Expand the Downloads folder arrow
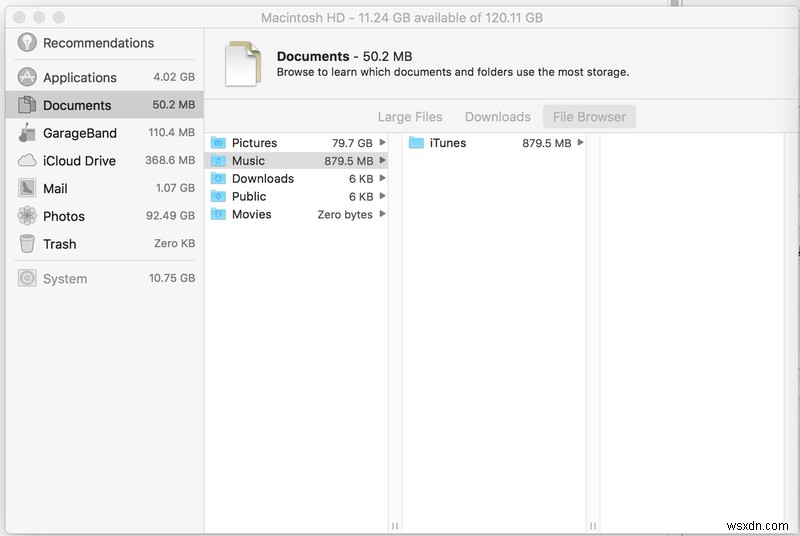The width and height of the screenshot is (800, 536). (382, 178)
